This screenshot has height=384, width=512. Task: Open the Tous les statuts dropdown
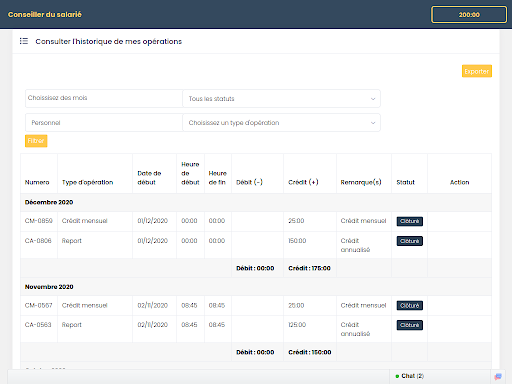coord(282,99)
